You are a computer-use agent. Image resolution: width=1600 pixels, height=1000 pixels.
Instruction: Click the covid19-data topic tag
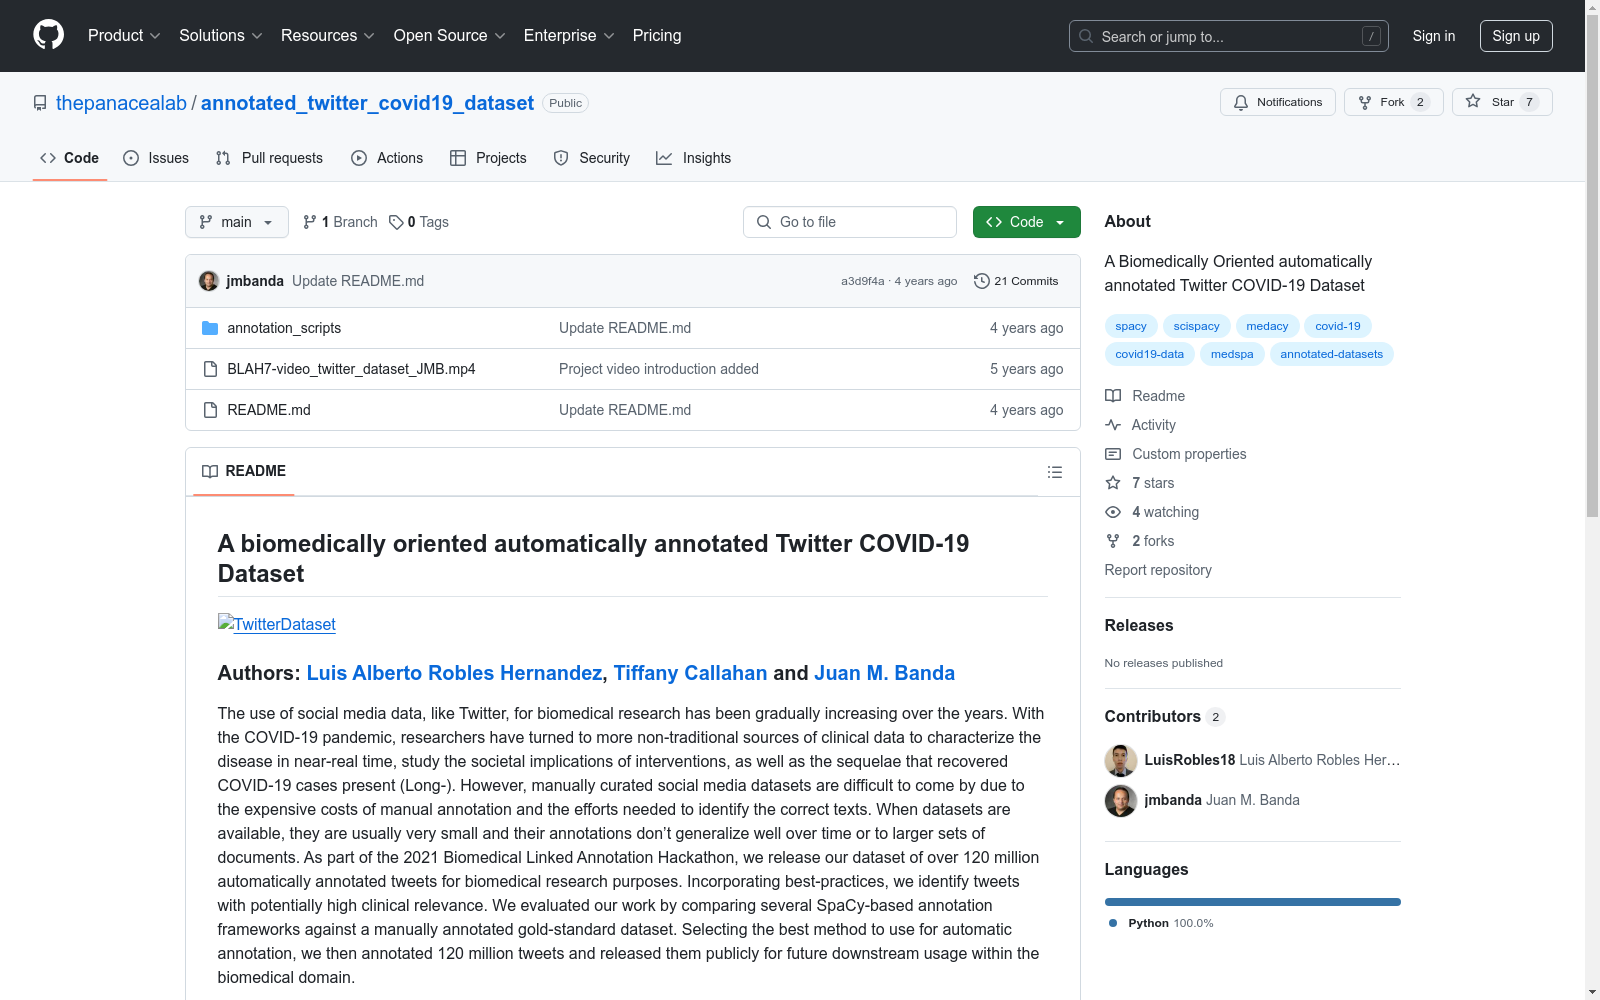pos(1150,354)
